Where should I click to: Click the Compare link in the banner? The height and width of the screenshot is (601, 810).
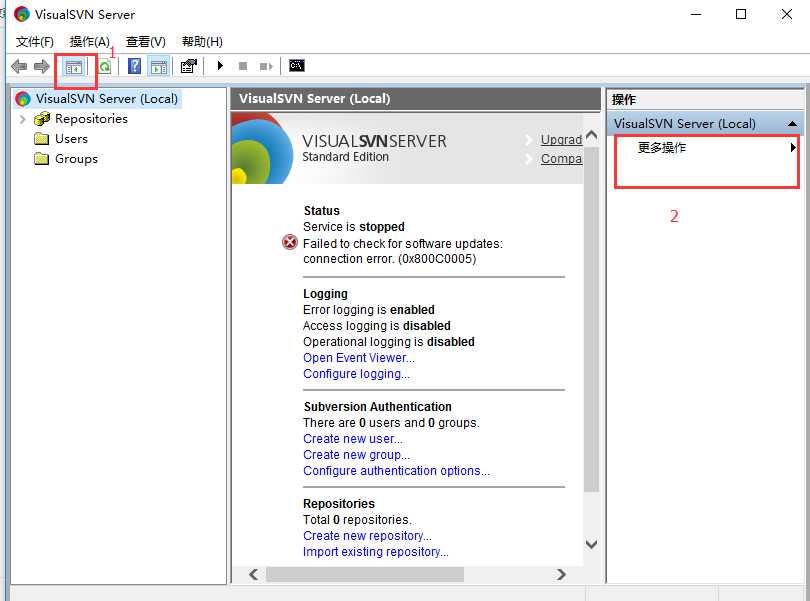coord(561,159)
